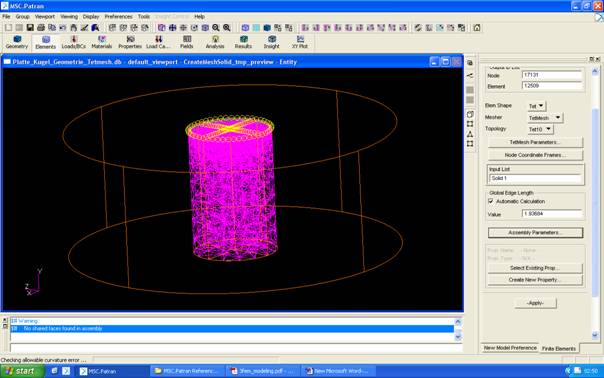Click the top icon in viewport side toolbar
Viewport: 604px width, 378px height.
pos(470,63)
